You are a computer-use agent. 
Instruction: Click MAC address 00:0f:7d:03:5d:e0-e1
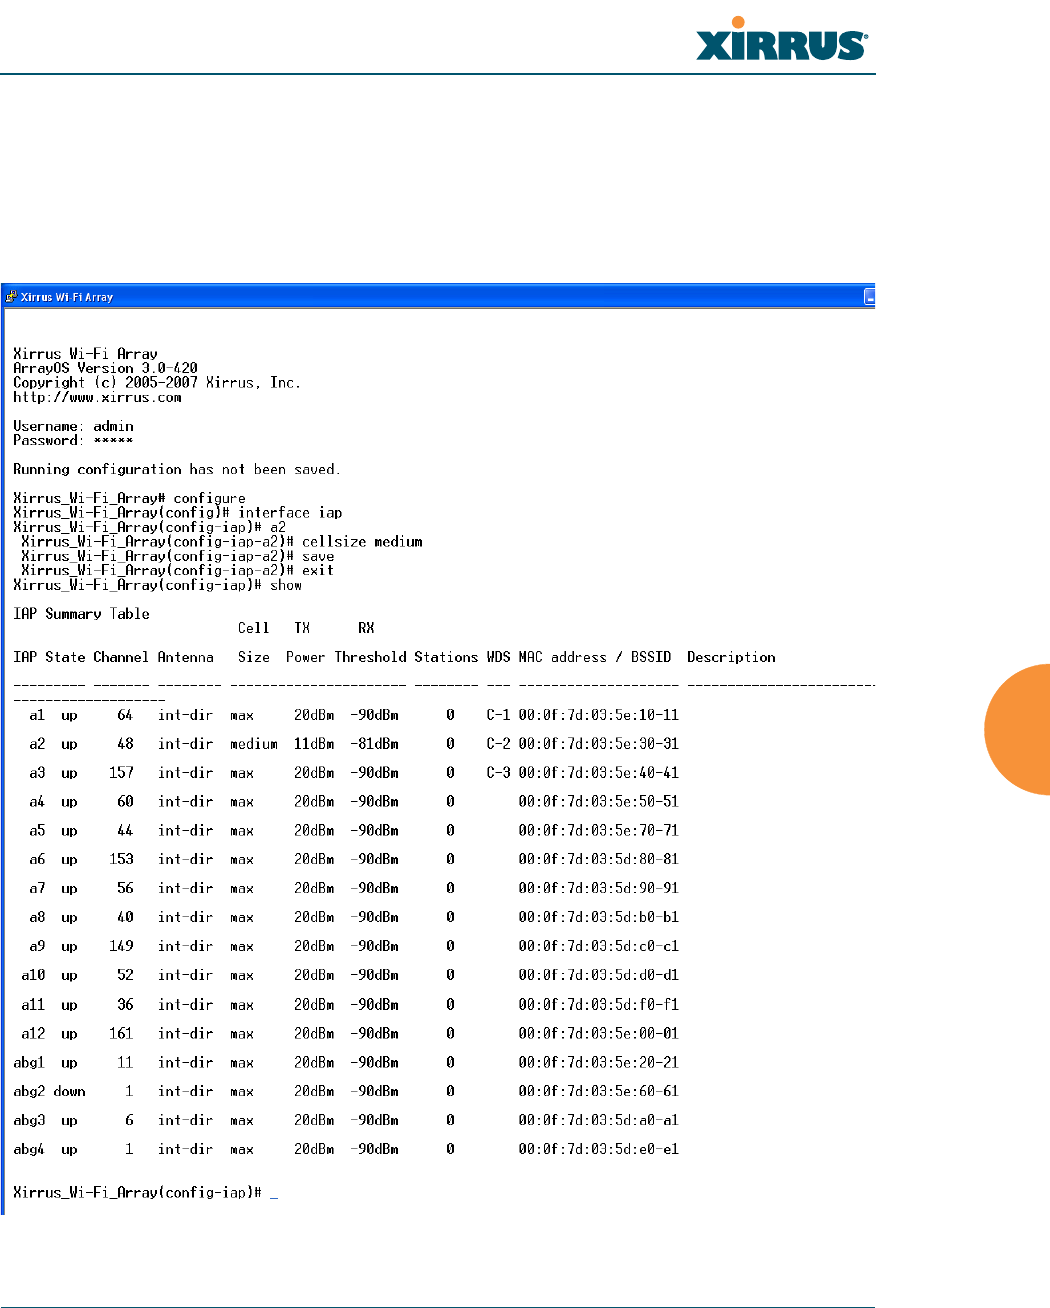pyautogui.click(x=599, y=1149)
